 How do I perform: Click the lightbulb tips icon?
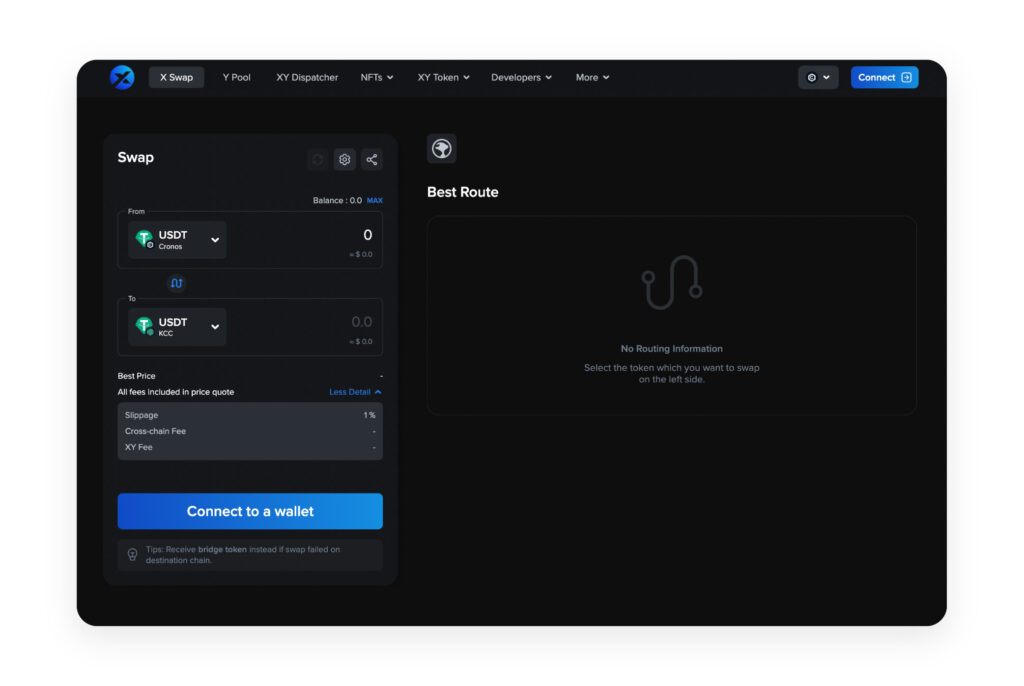tap(133, 555)
